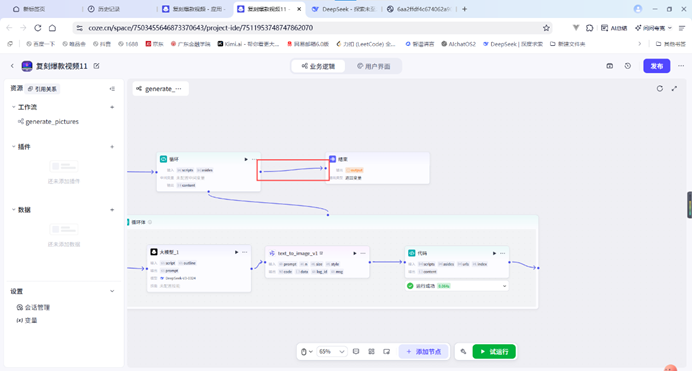Click the green 试运行 button
This screenshot has width=692, height=371.
[x=494, y=352]
